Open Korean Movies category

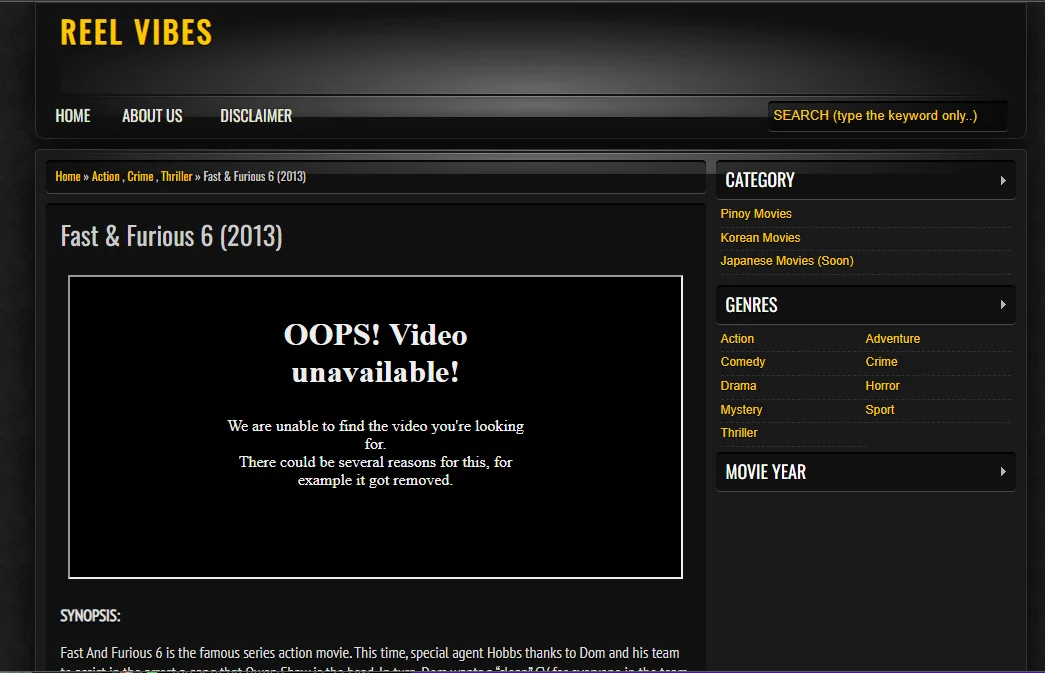tap(760, 238)
